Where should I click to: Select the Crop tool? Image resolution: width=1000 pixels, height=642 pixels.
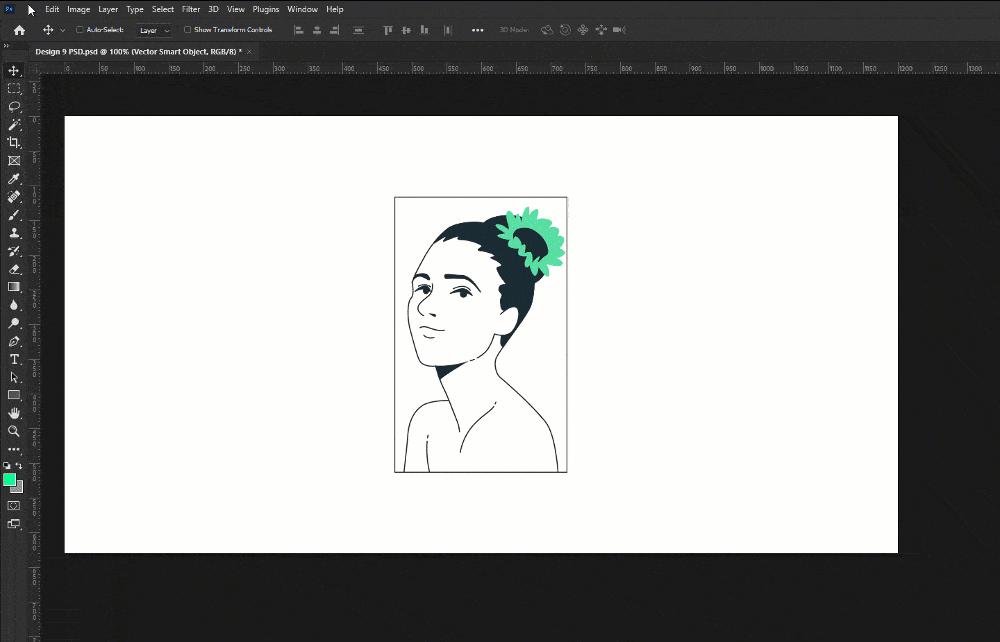click(x=14, y=142)
